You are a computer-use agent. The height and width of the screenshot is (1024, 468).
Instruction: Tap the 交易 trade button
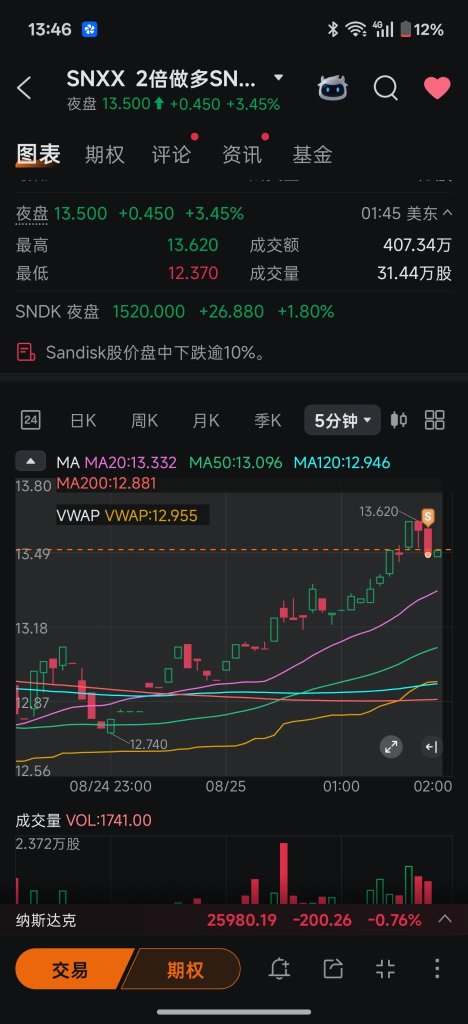pos(72,970)
